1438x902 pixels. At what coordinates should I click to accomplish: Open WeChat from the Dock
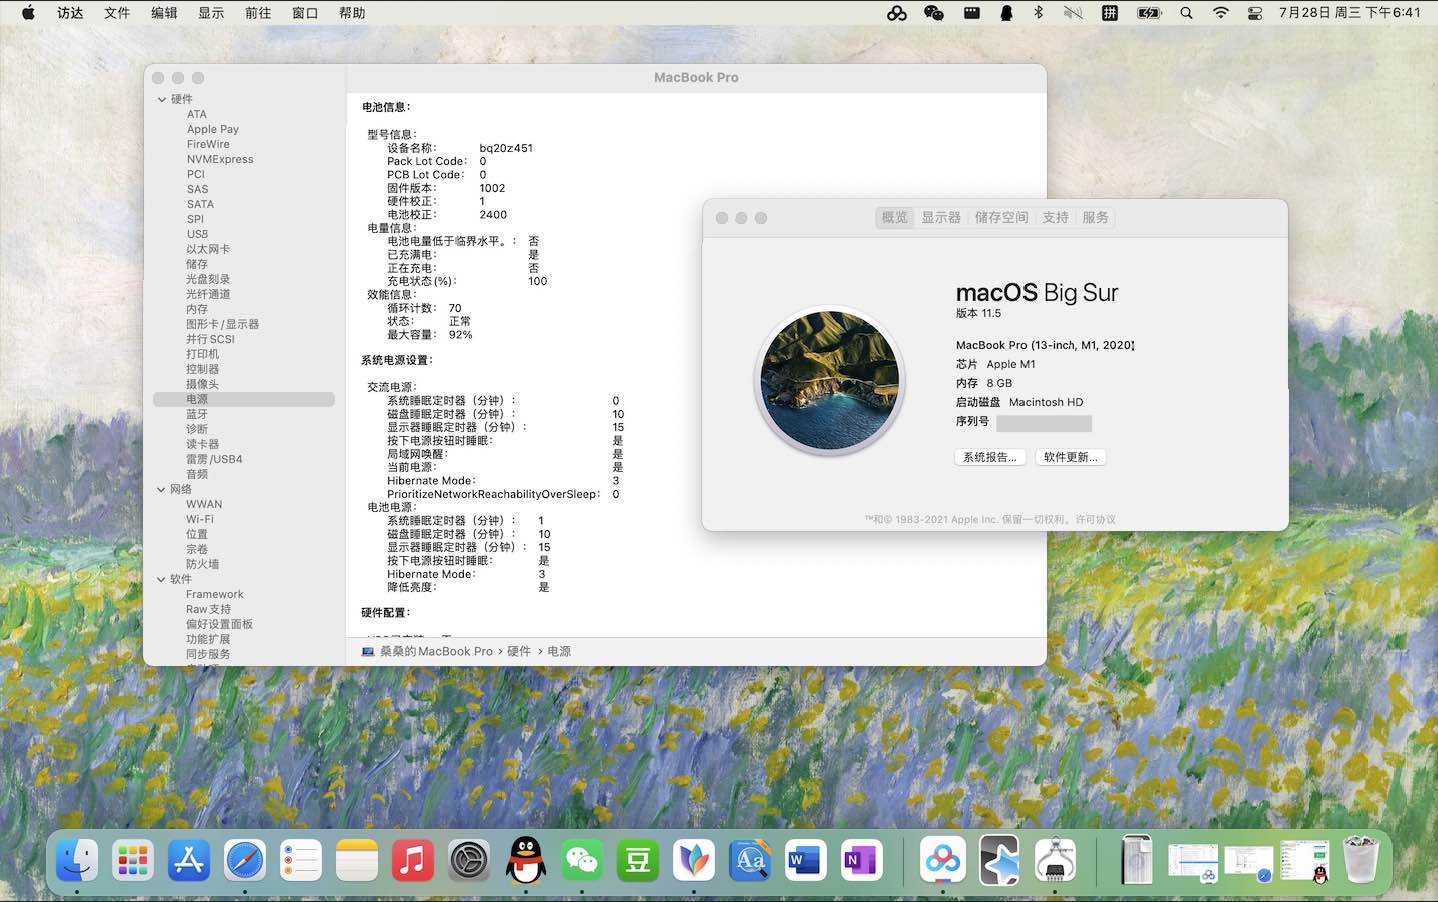pos(582,860)
